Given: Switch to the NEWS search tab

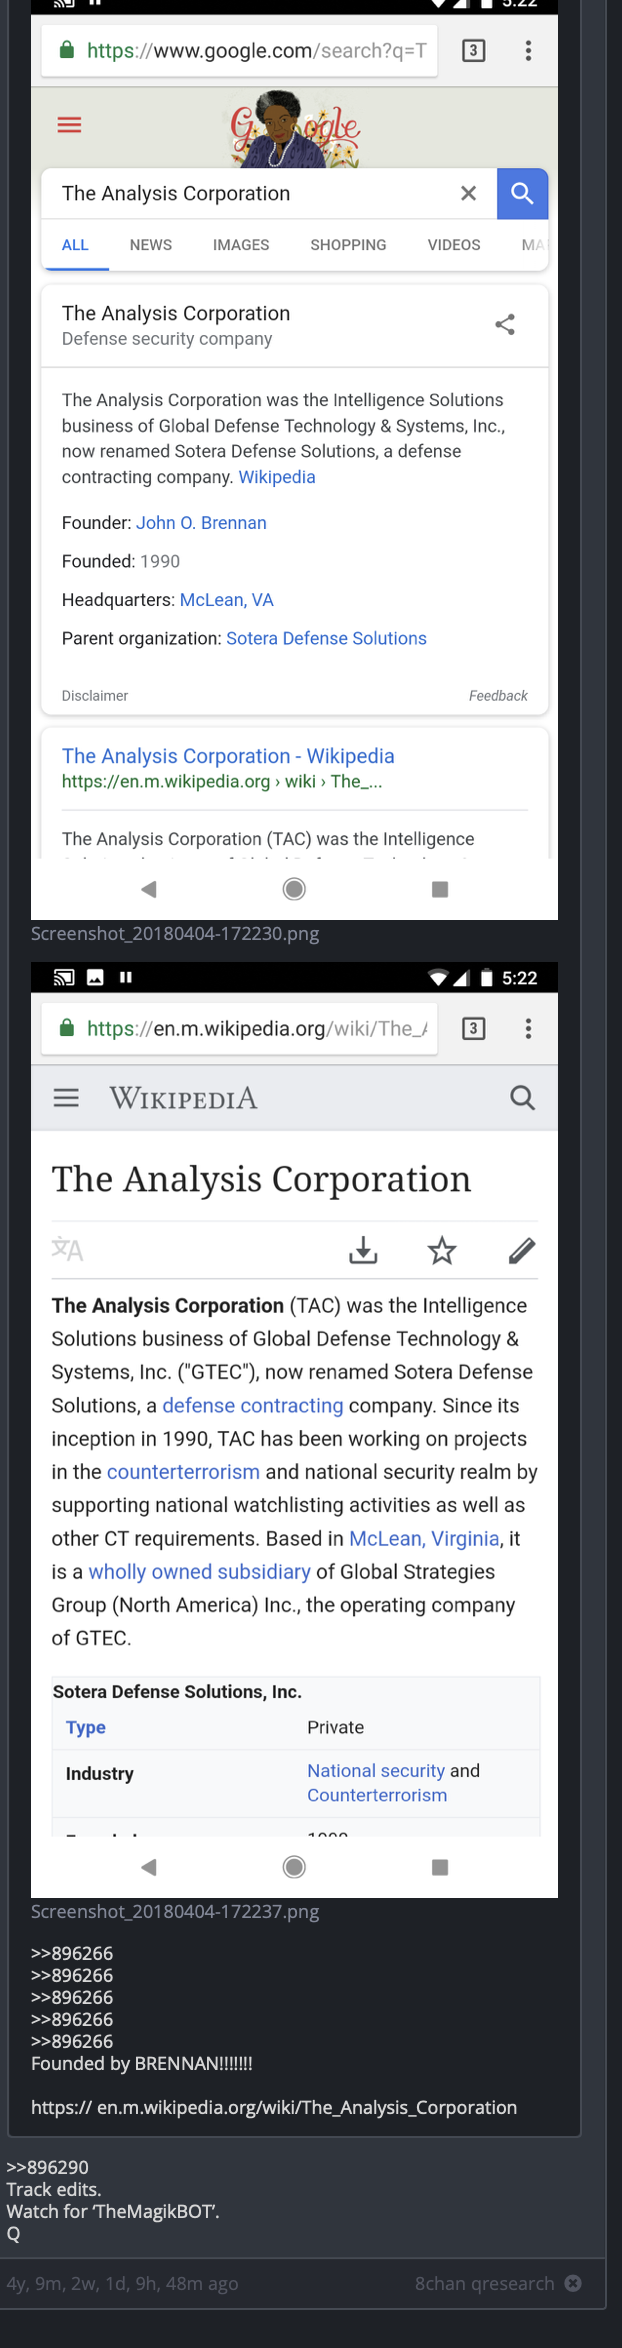Looking at the screenshot, I should point(151,245).
